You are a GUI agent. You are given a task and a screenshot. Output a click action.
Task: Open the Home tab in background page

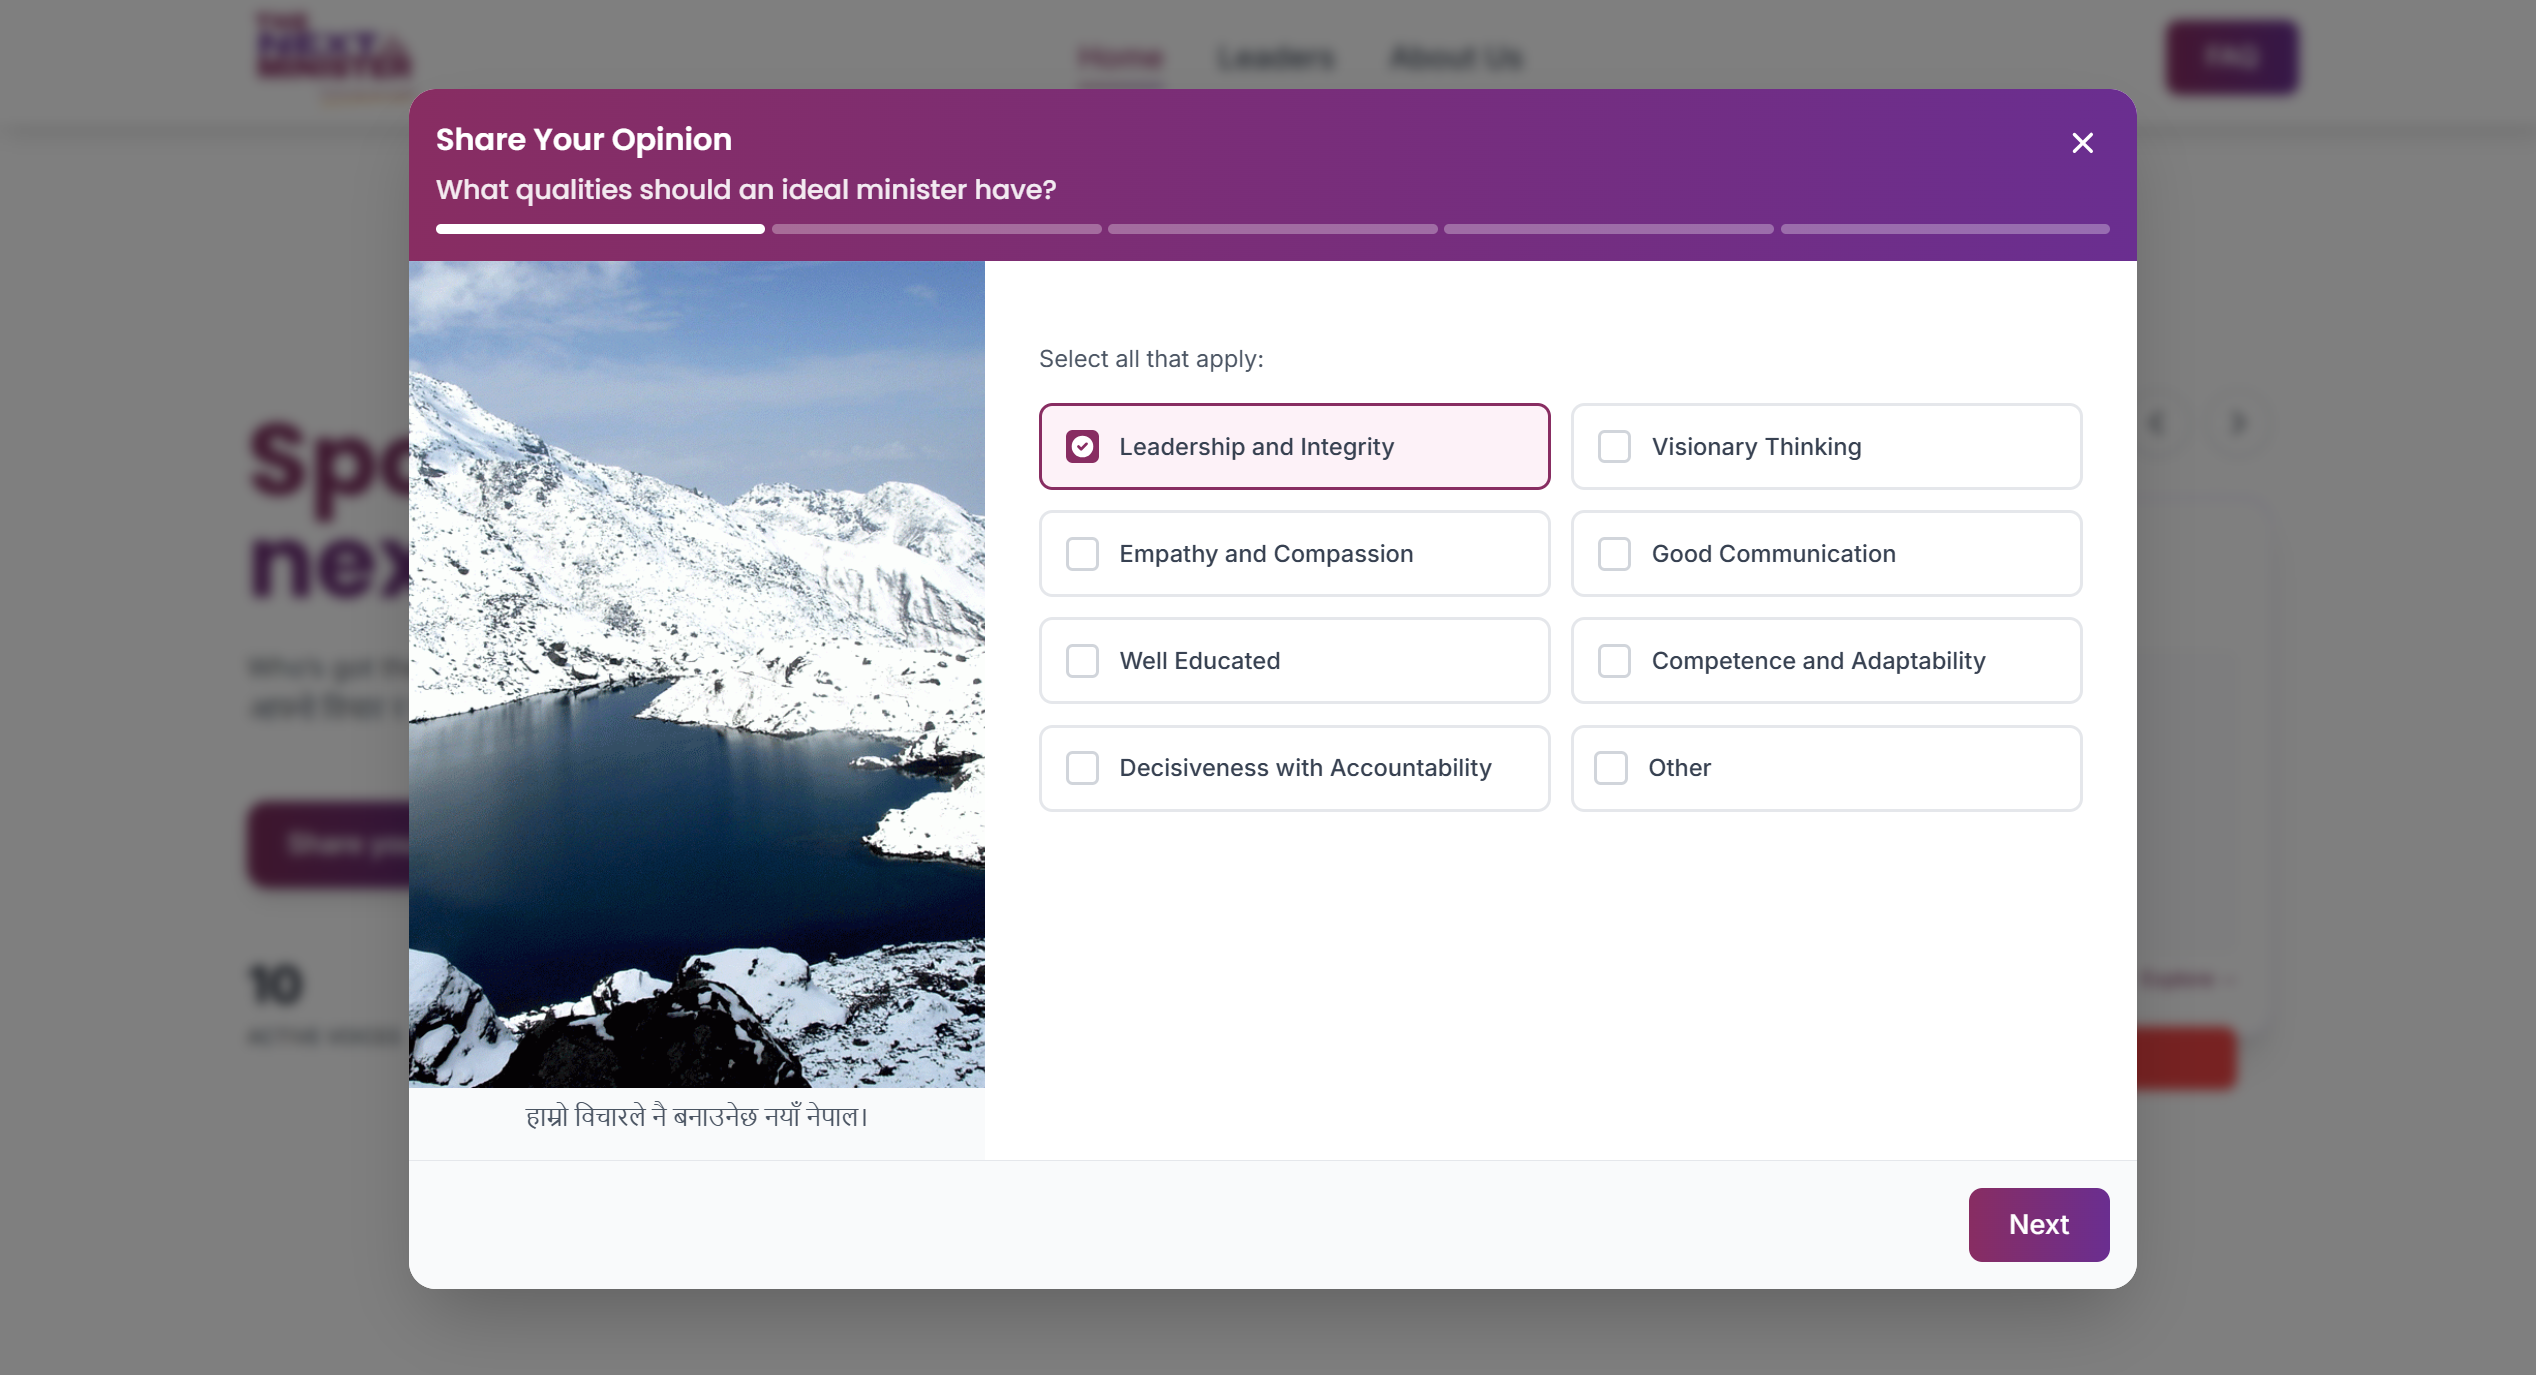[x=1120, y=58]
